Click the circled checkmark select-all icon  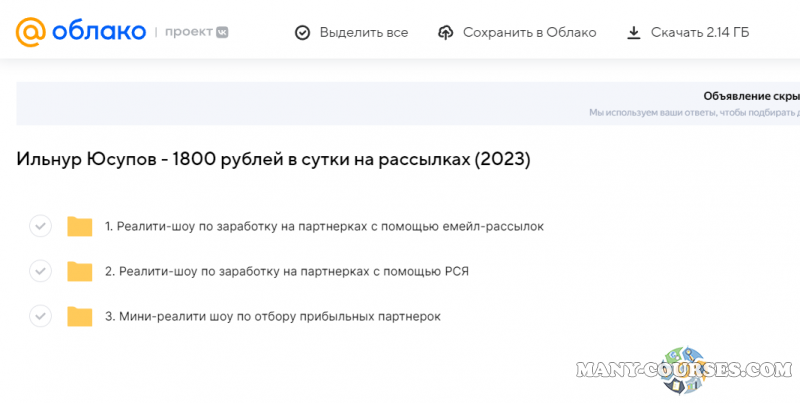(302, 33)
